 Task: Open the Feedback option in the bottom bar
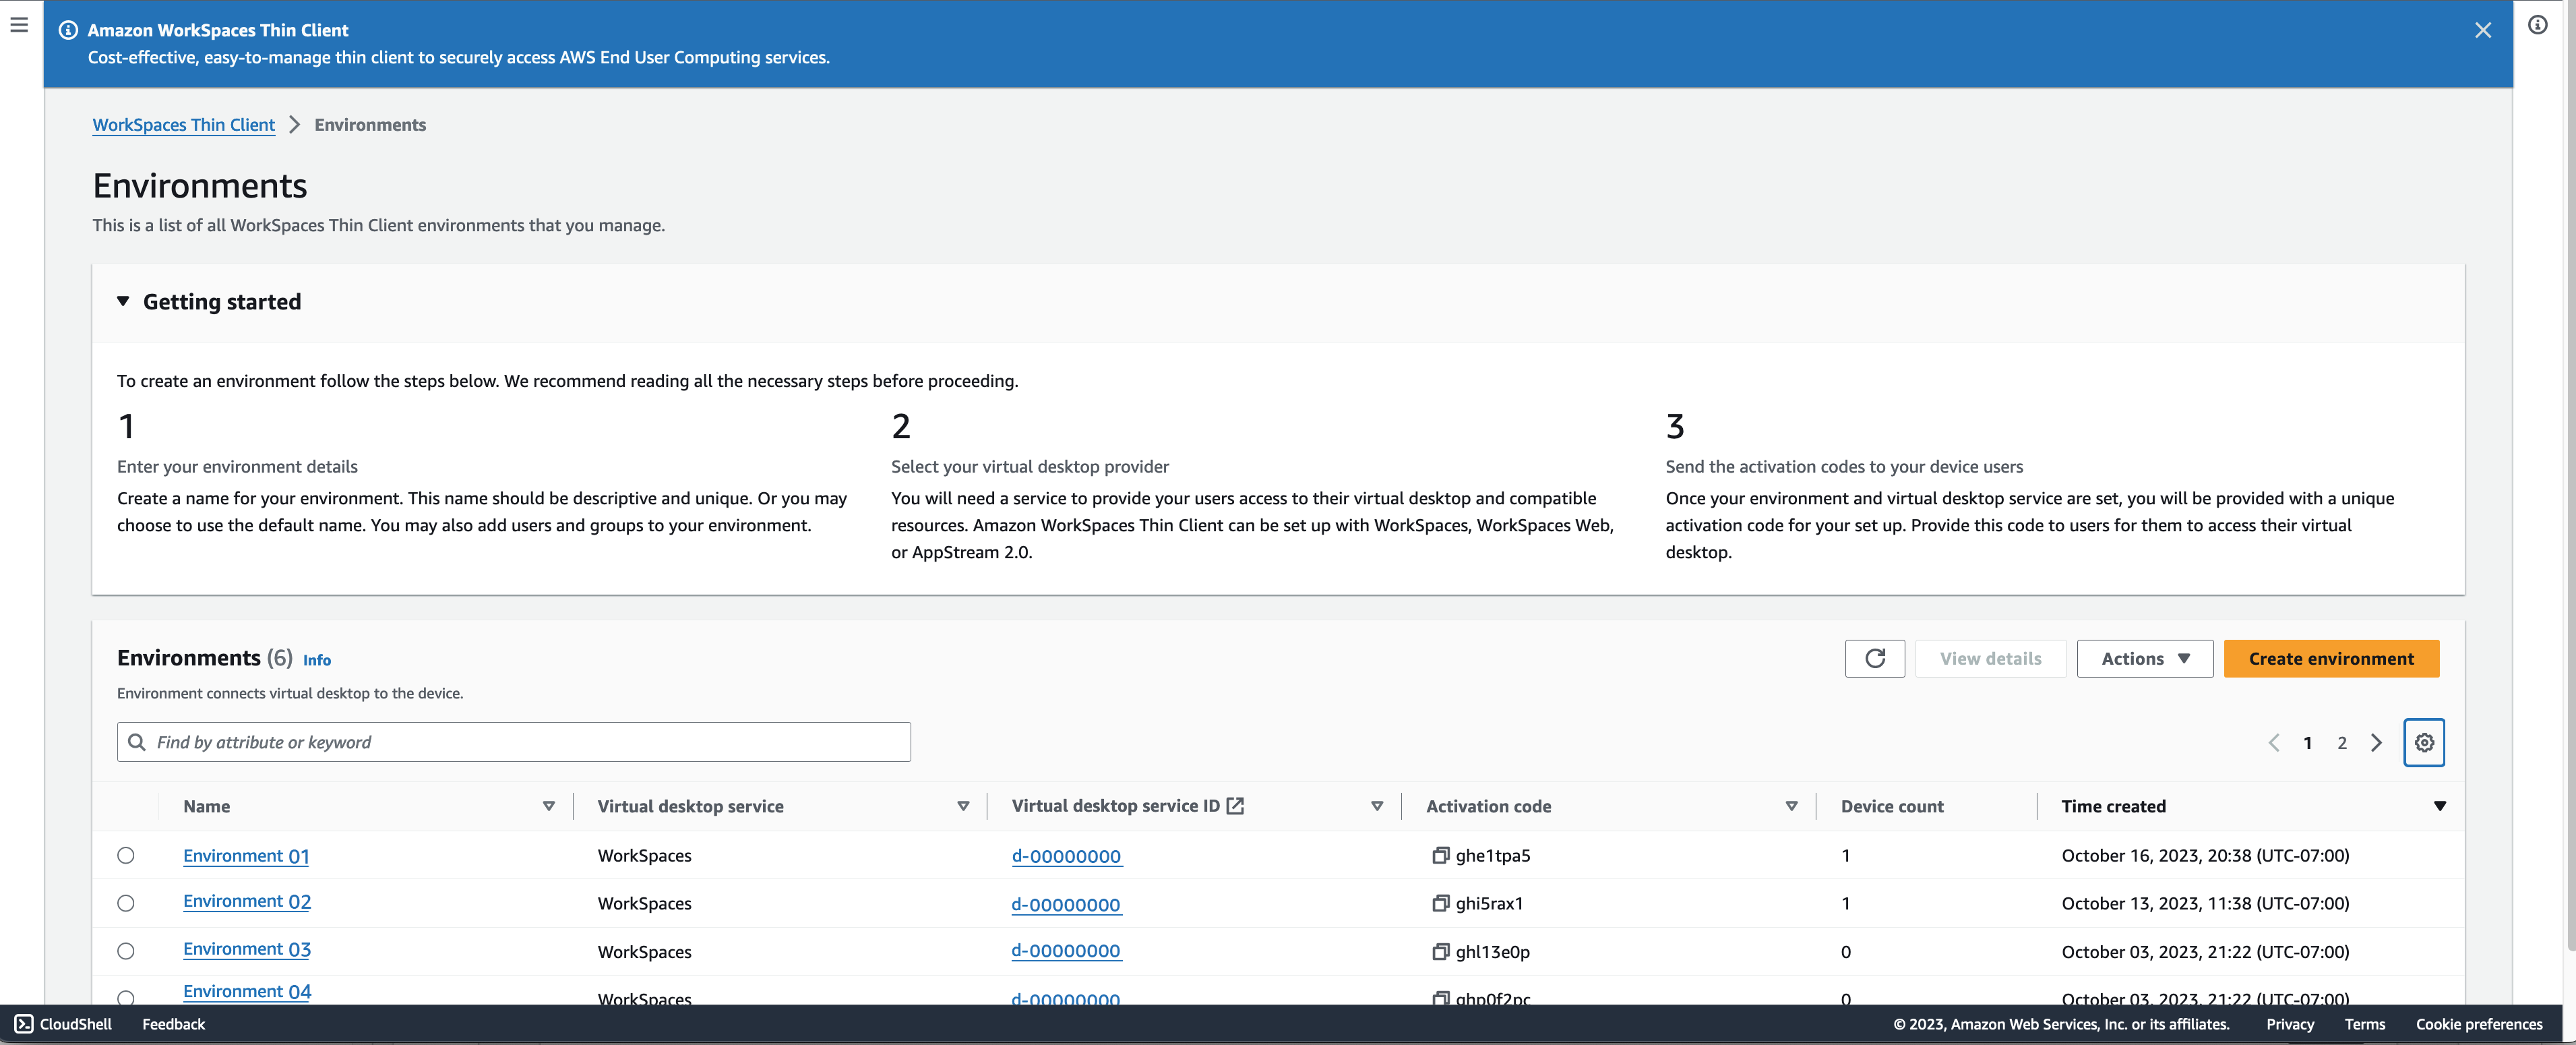point(173,1024)
